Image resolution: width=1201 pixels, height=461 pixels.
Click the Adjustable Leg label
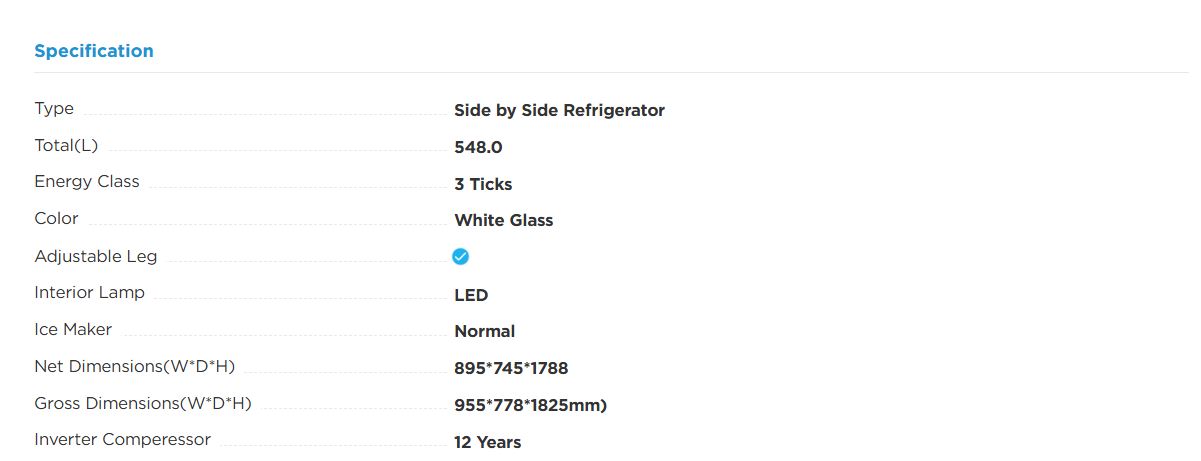click(x=96, y=257)
